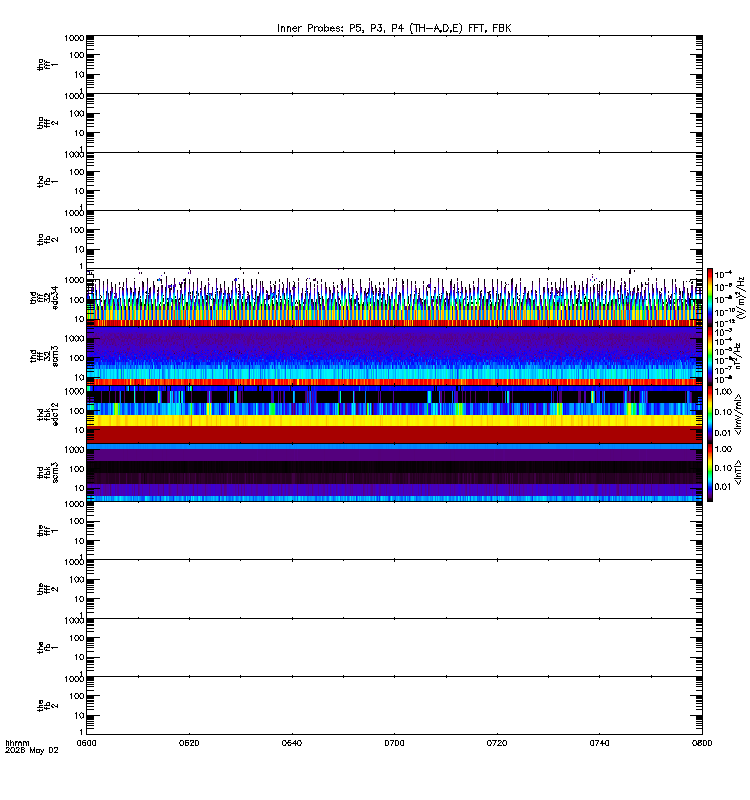Click the '2026 May 02' date label
Screen dimensions: 750x800
(x=32, y=751)
